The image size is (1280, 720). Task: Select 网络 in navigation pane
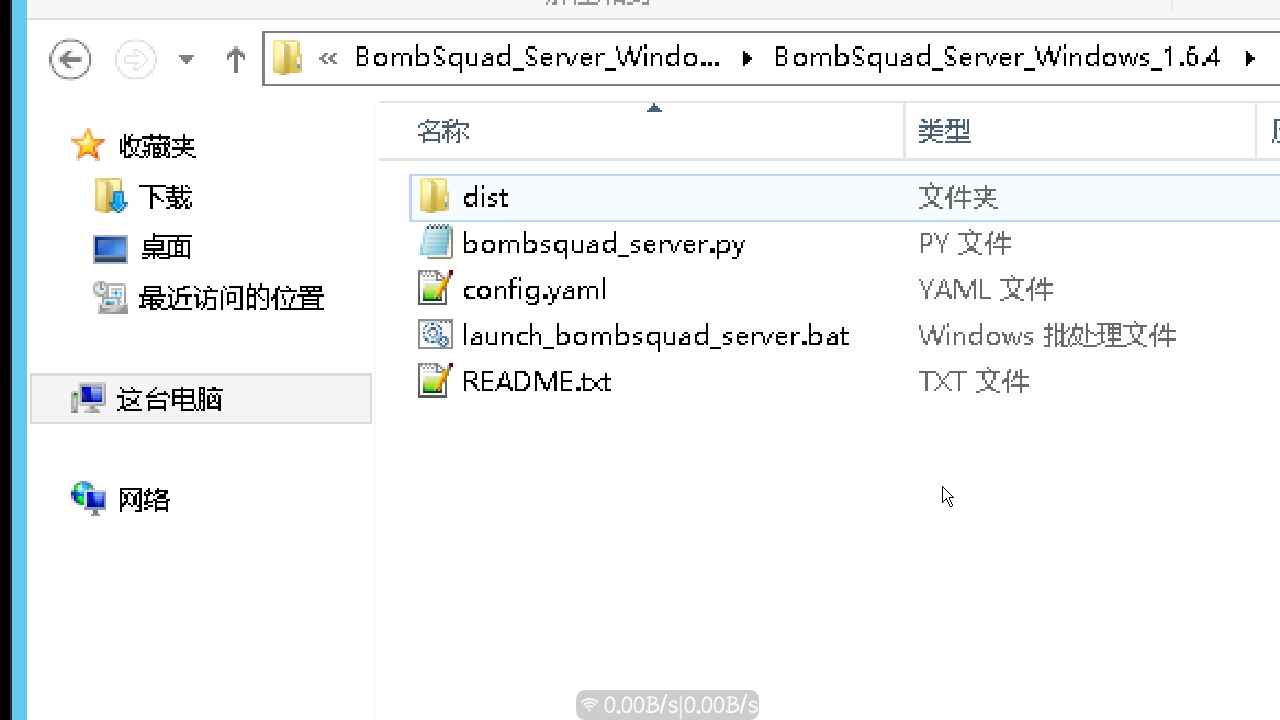point(144,499)
